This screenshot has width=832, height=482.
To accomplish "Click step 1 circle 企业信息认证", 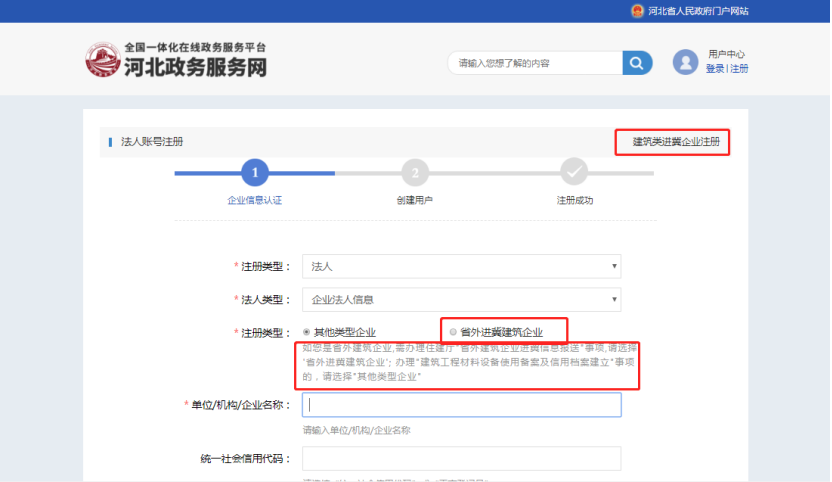I will [255, 173].
